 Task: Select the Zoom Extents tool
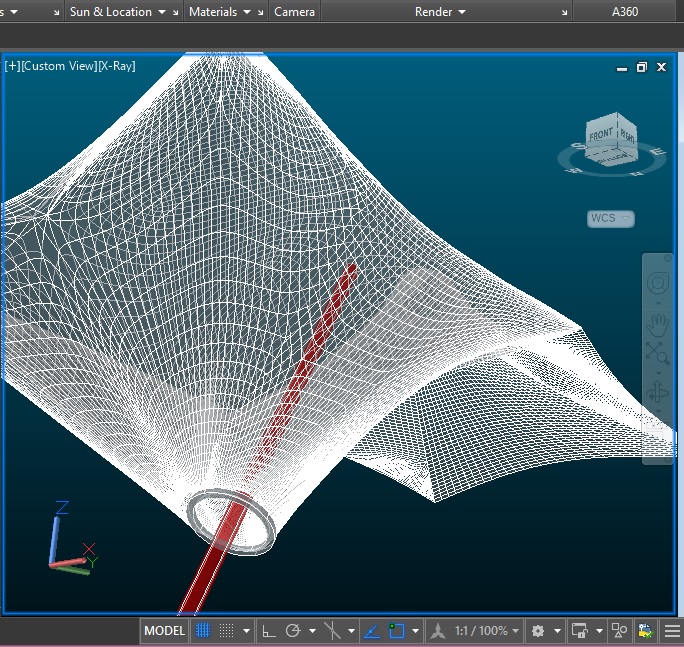point(658,353)
